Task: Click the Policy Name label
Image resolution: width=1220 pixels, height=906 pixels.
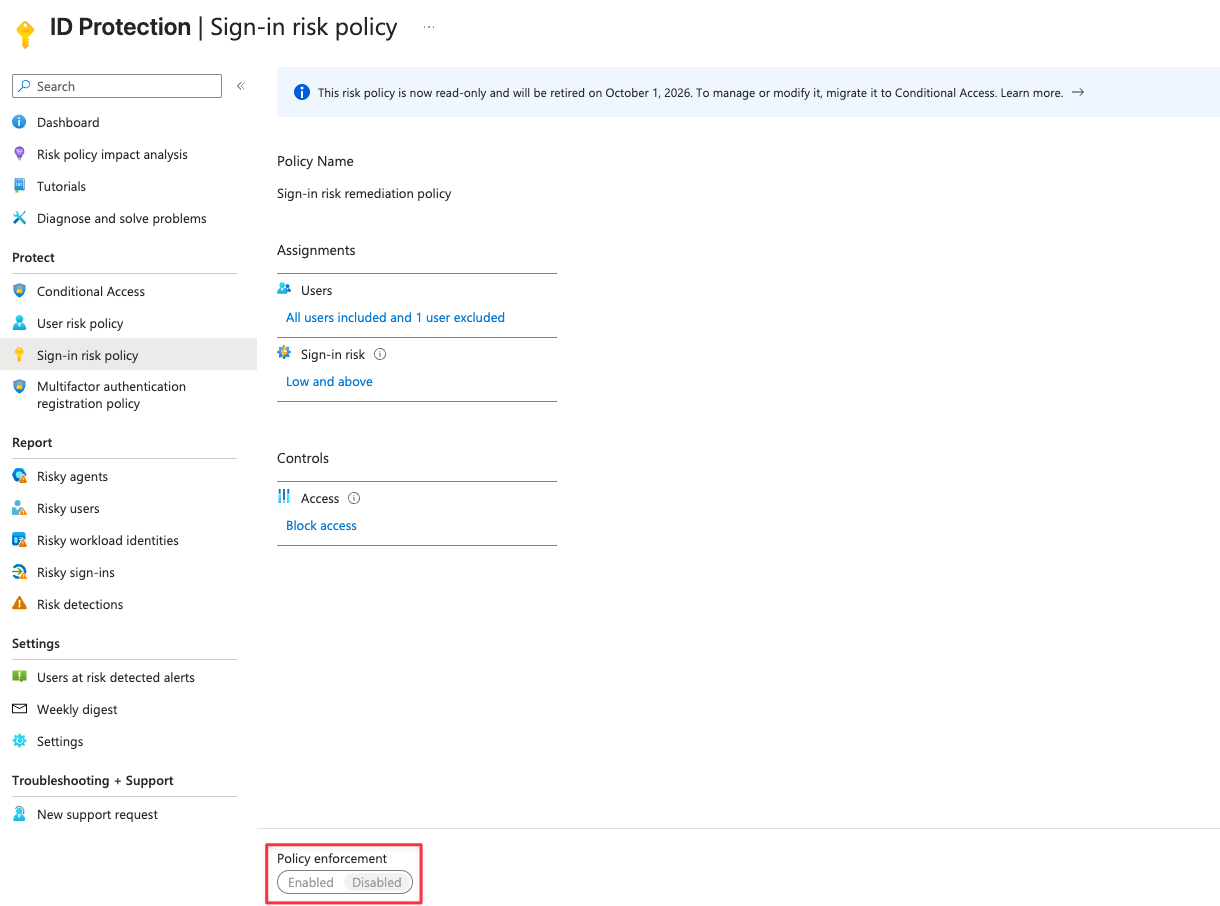Action: tap(315, 161)
